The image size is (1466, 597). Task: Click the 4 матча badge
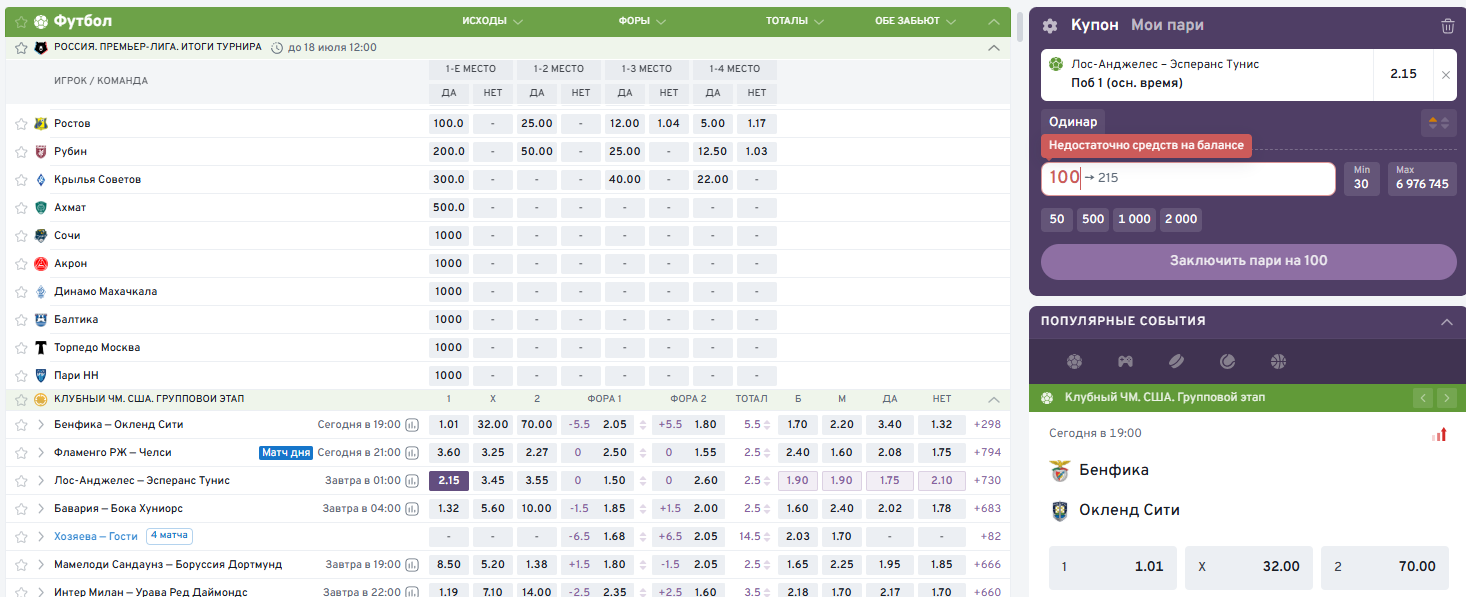click(x=169, y=536)
